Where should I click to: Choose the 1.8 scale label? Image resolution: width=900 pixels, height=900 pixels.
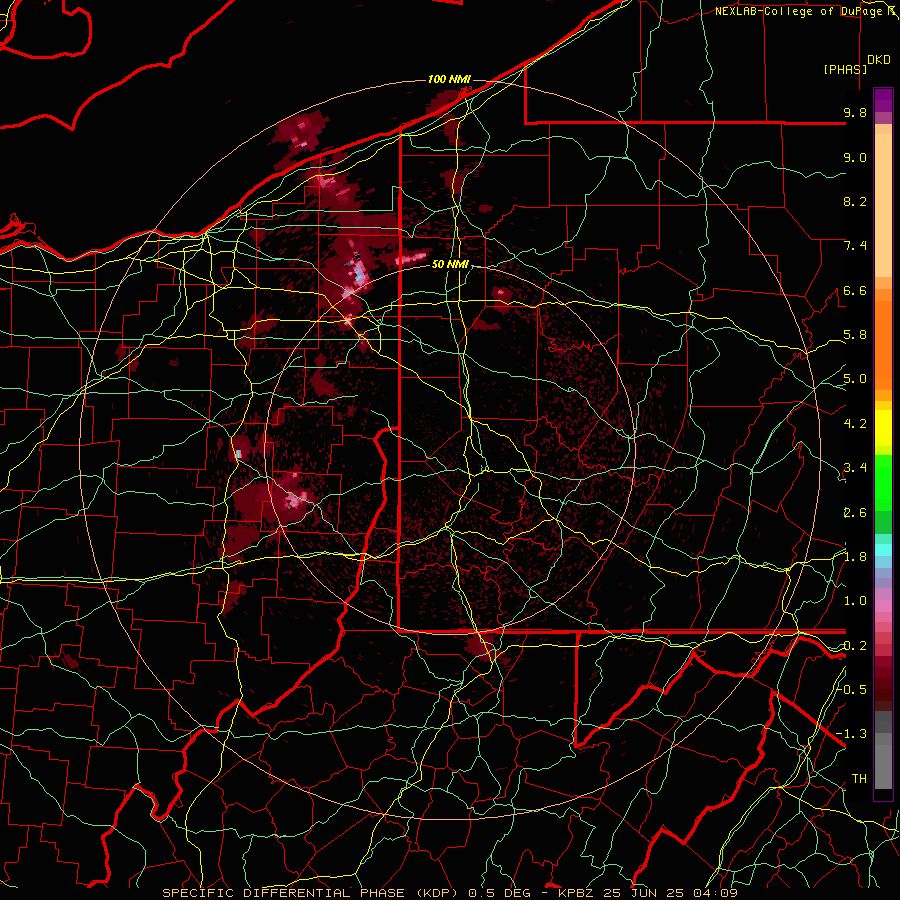pyautogui.click(x=855, y=557)
